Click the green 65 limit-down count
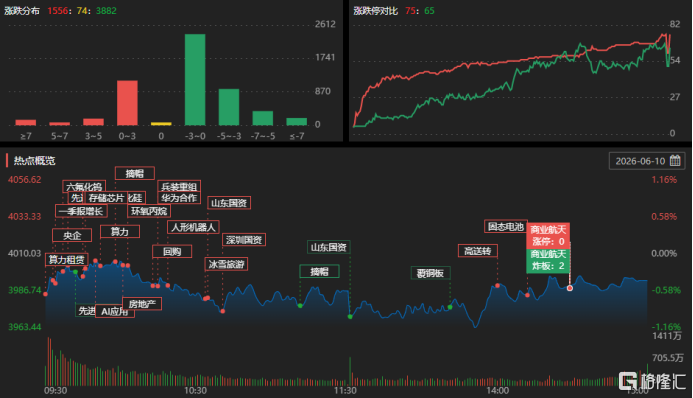The height and width of the screenshot is (398, 693). pyautogui.click(x=430, y=11)
